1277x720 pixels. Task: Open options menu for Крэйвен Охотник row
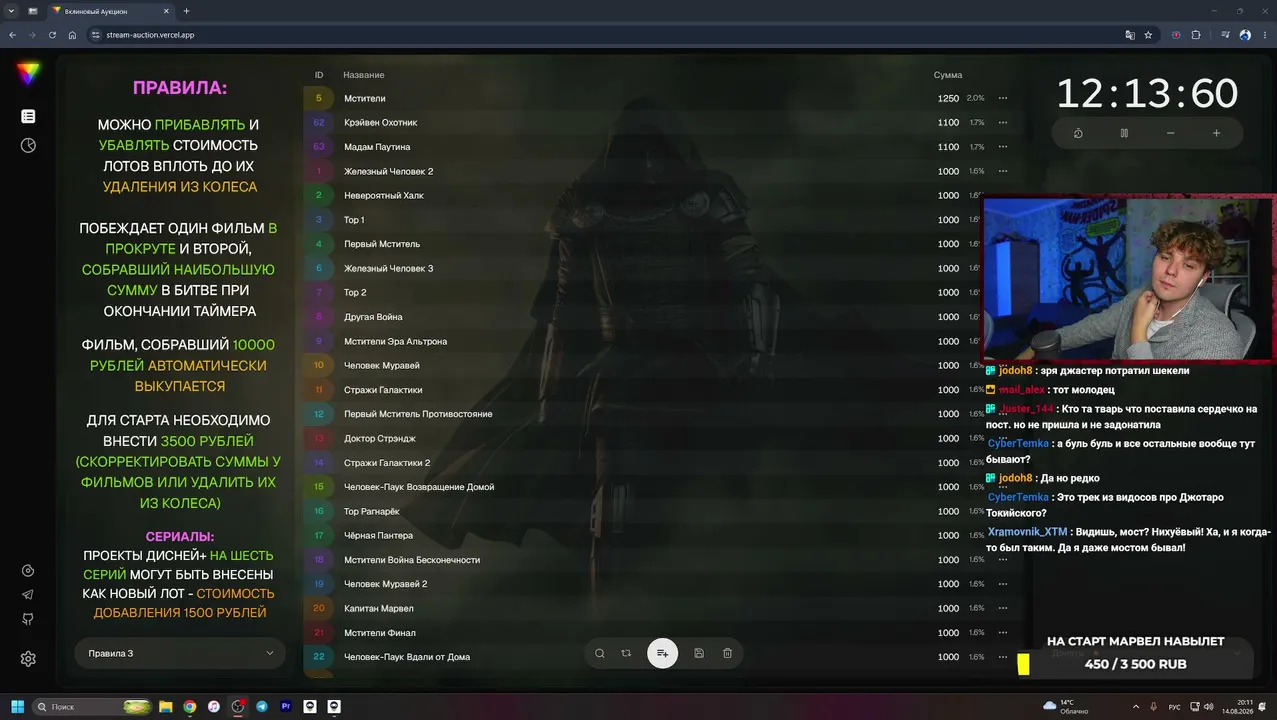point(1003,122)
